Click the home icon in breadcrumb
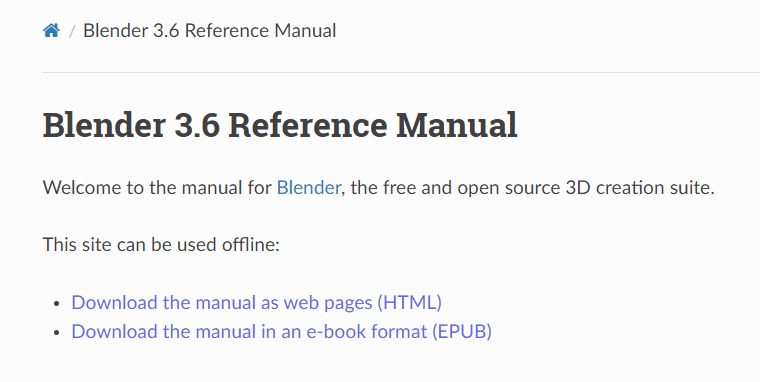Screen dimensions: 760x382 click(x=51, y=31)
